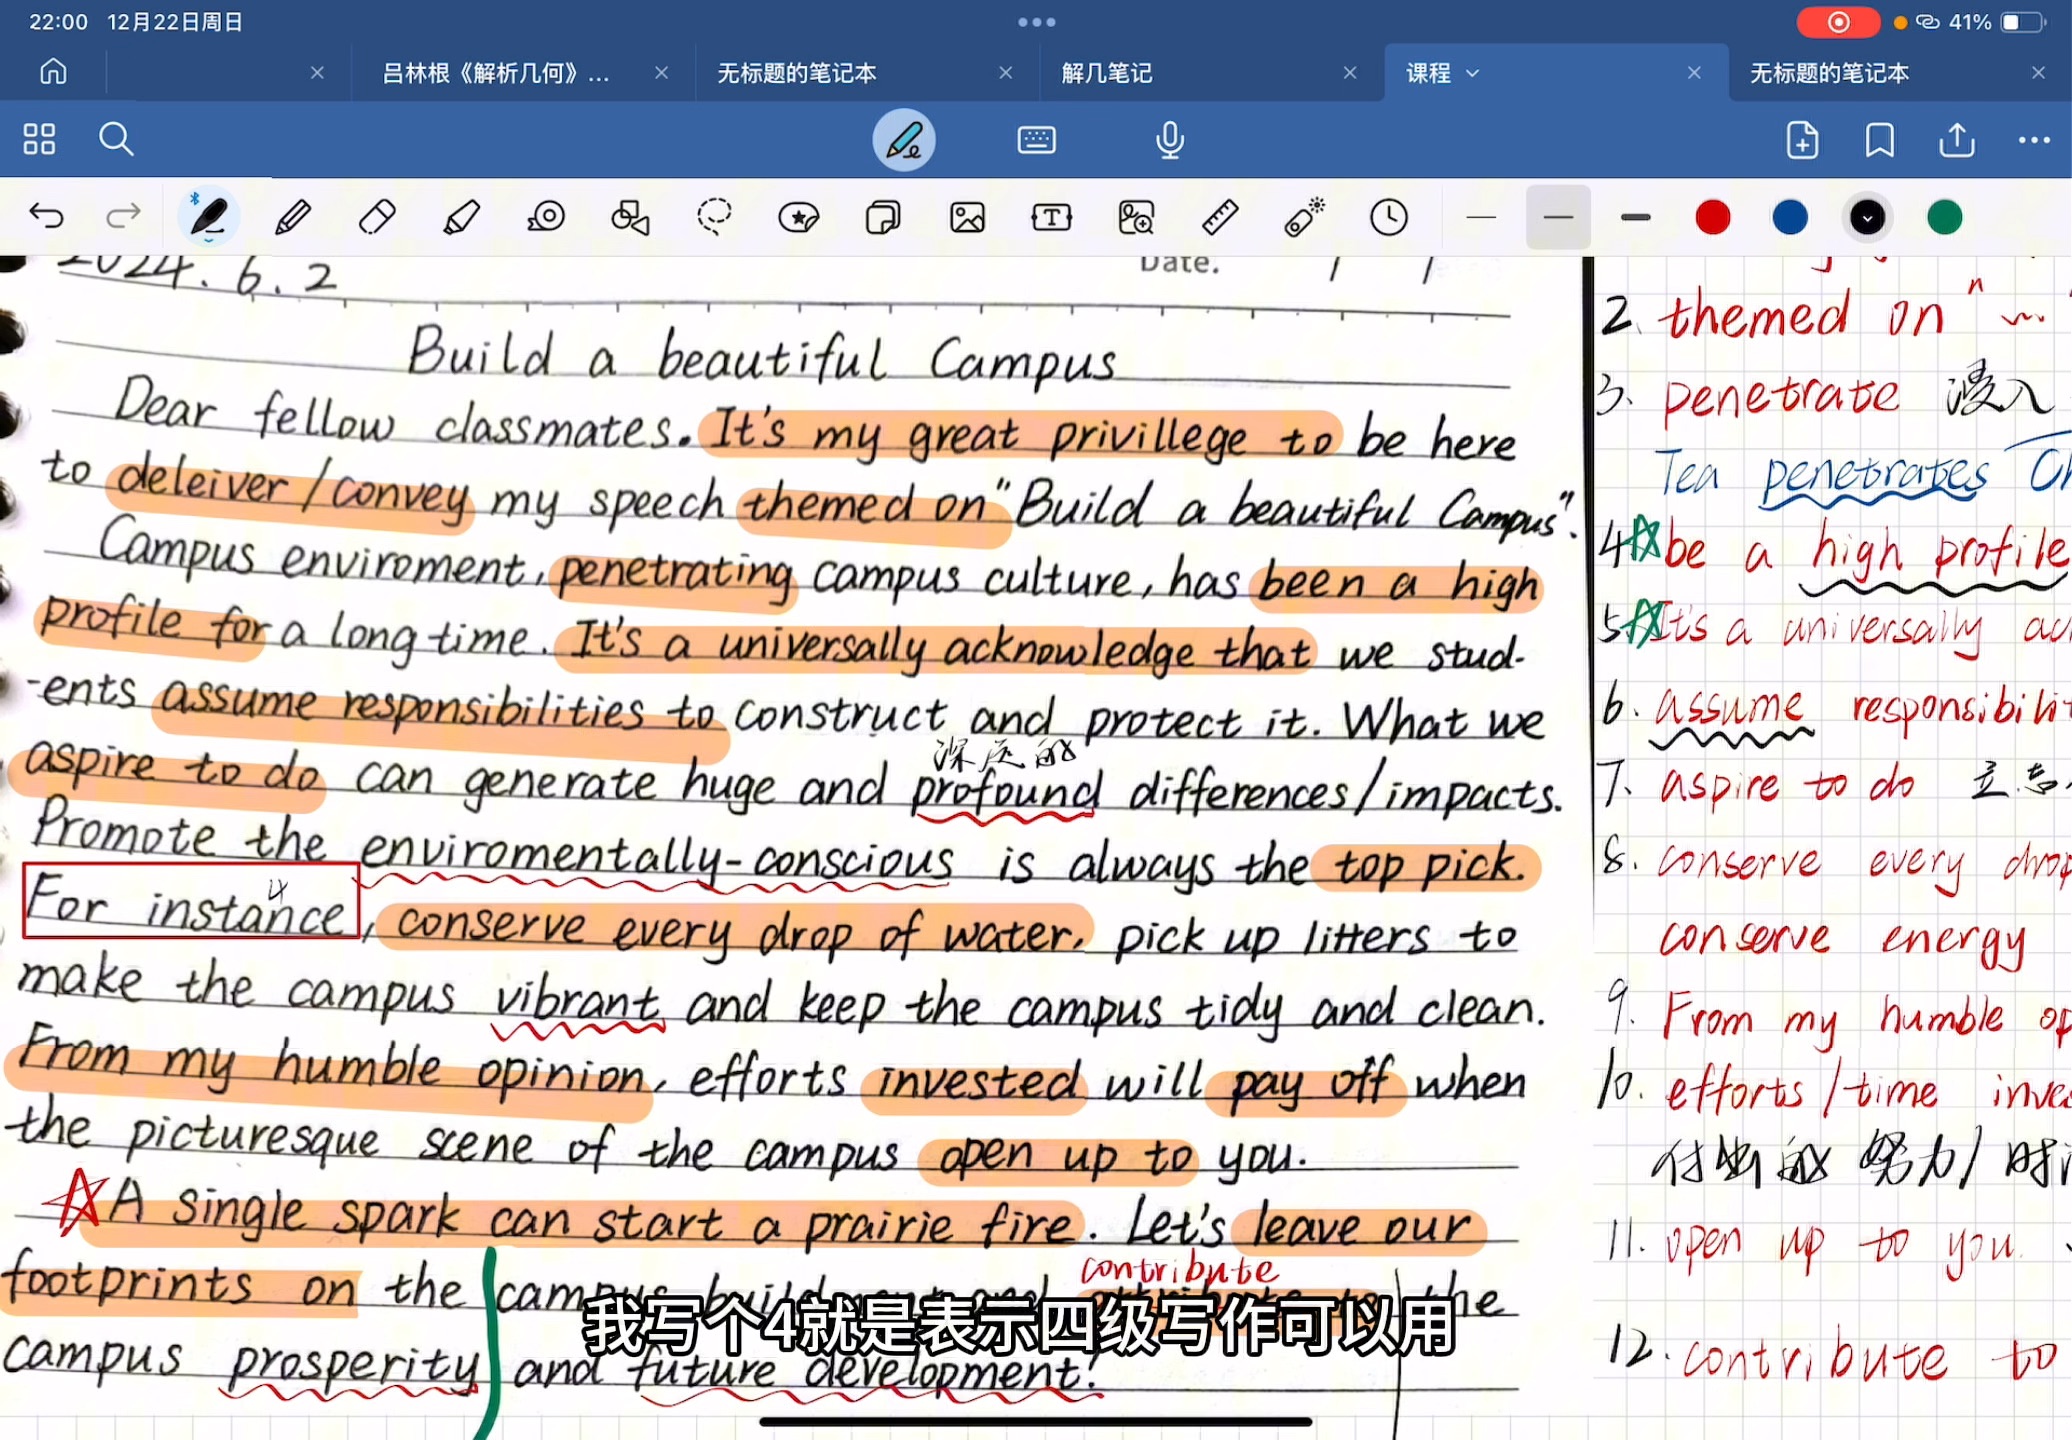Add a new page

(x=1802, y=140)
